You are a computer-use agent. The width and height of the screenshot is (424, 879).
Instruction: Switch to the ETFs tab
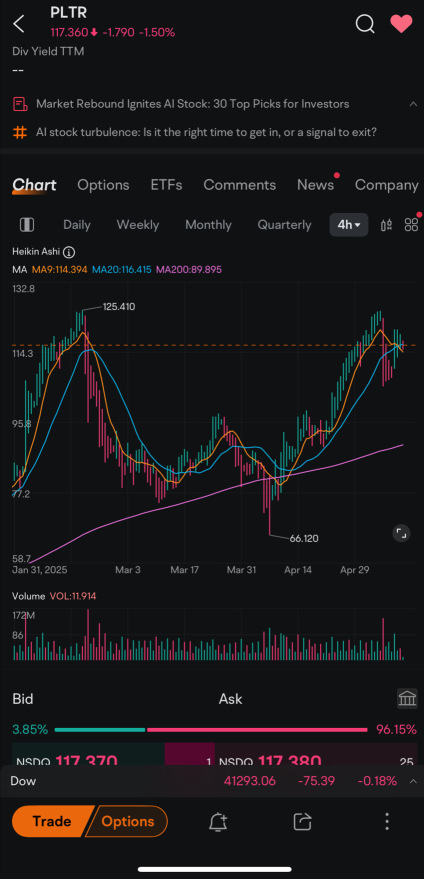[167, 185]
